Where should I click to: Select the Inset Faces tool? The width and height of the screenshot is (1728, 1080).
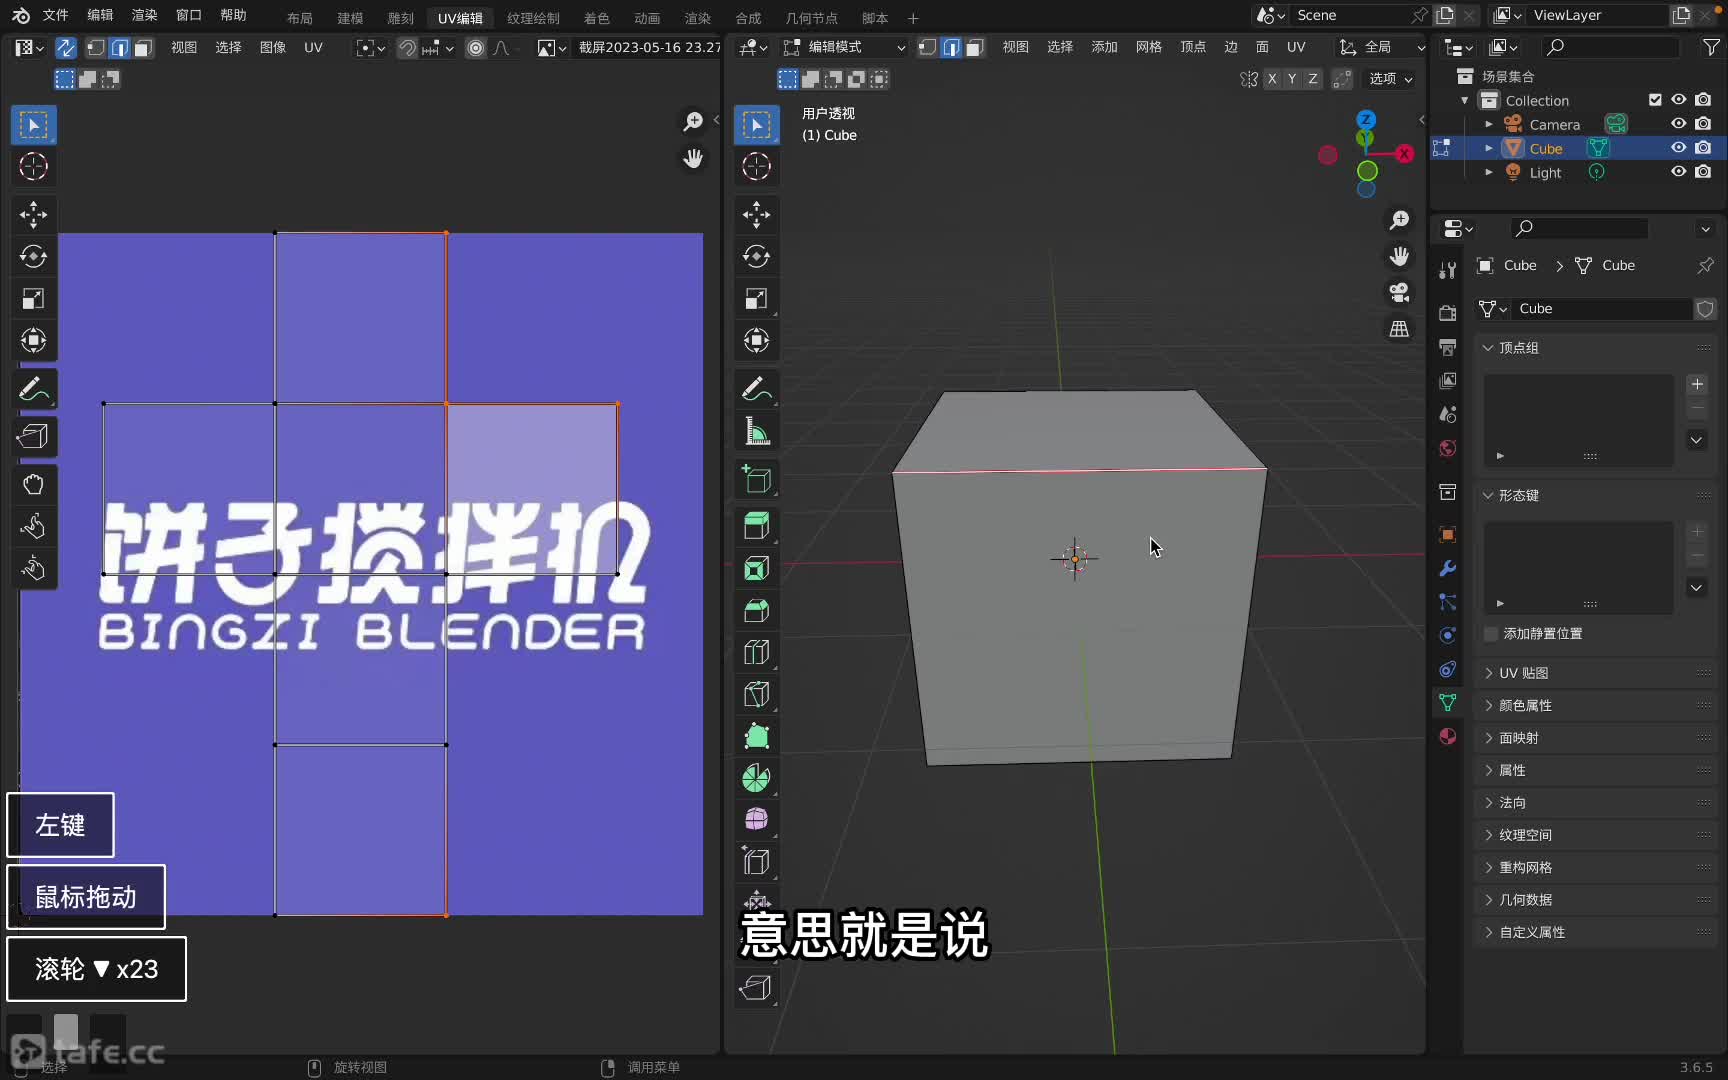[x=757, y=568]
